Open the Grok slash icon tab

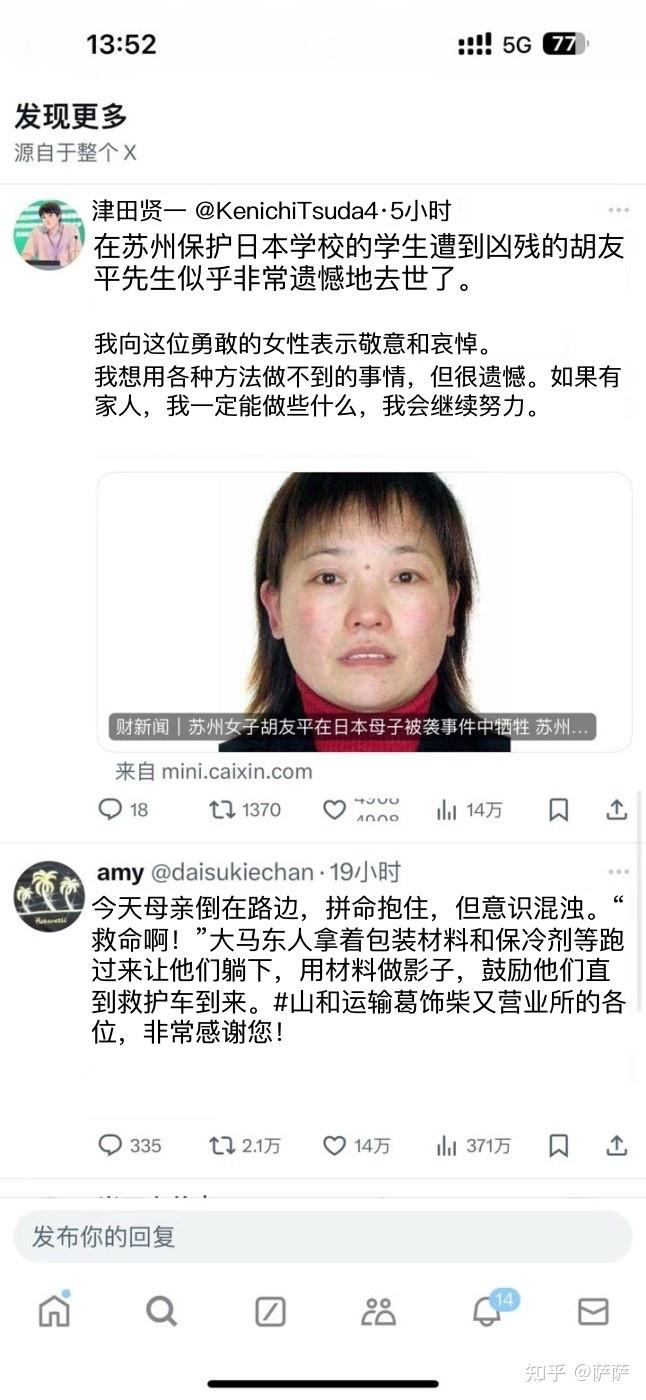coord(270,1311)
